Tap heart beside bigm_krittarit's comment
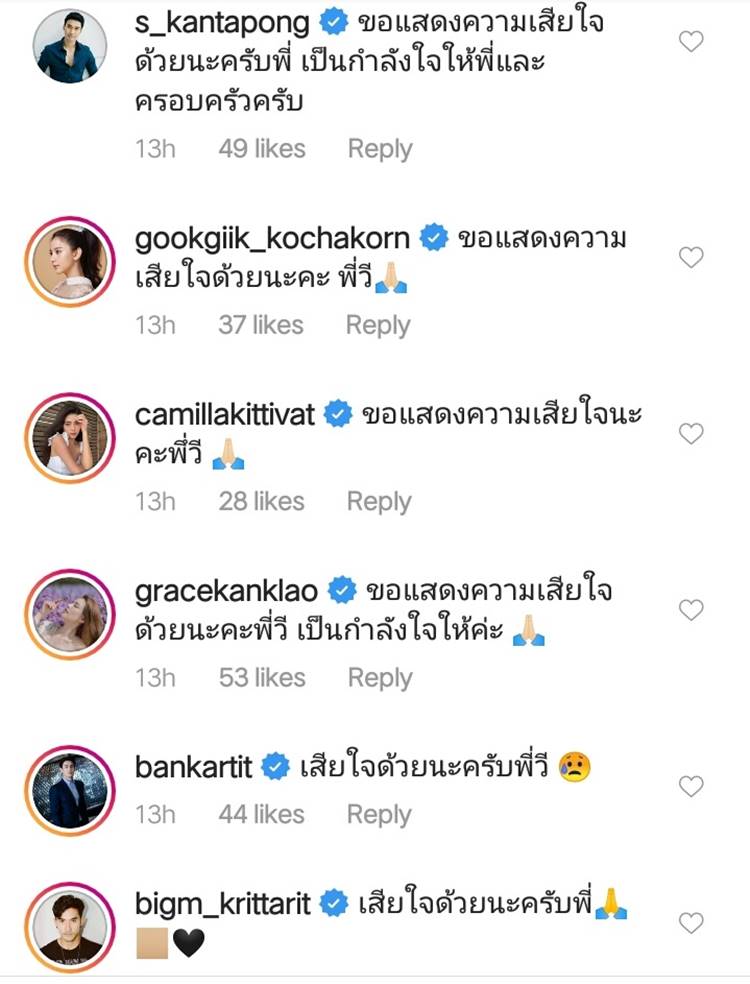 (x=691, y=923)
